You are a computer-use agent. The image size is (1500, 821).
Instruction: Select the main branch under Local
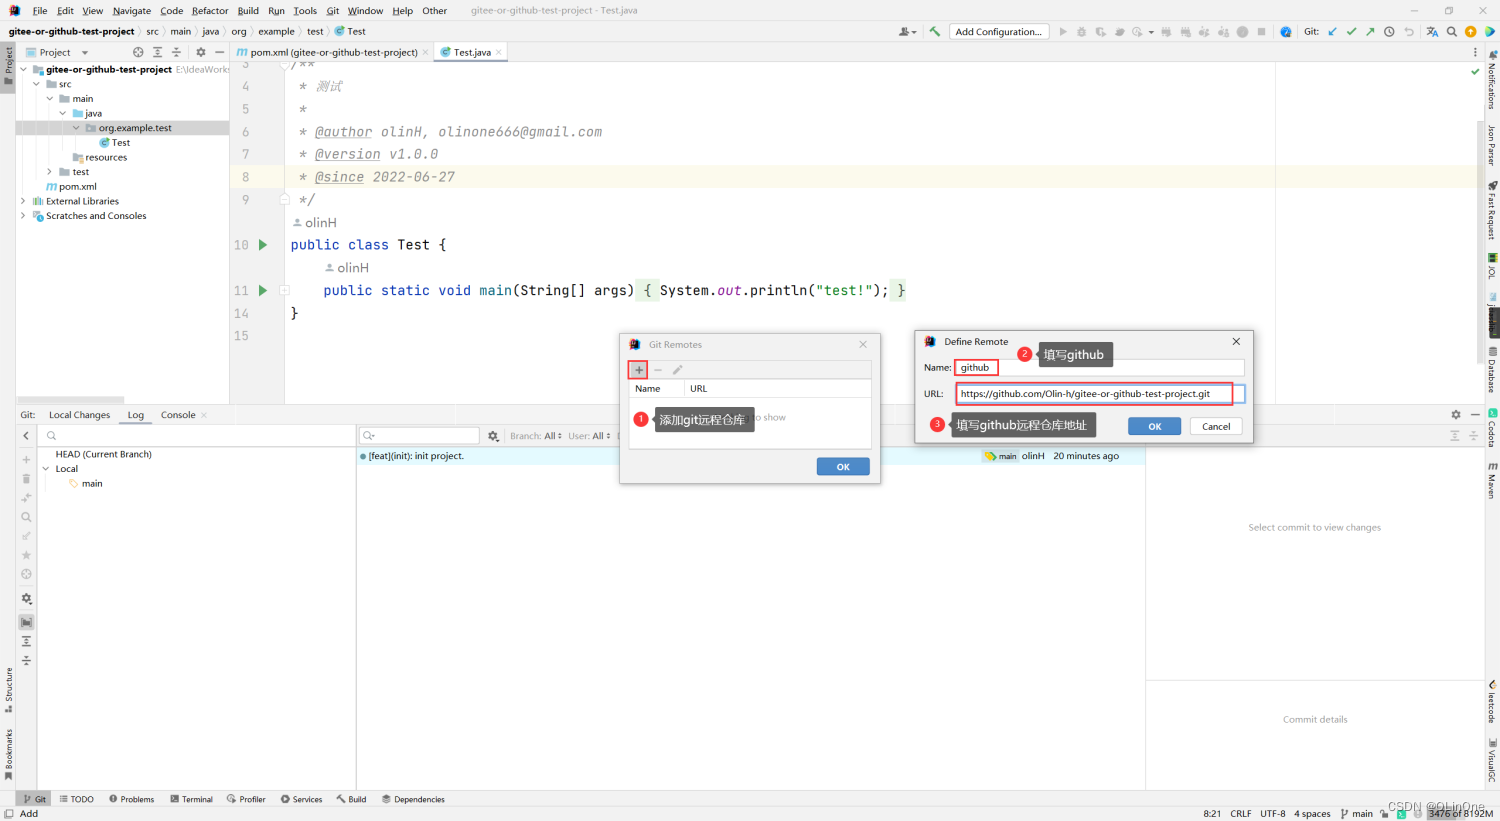[86, 484]
